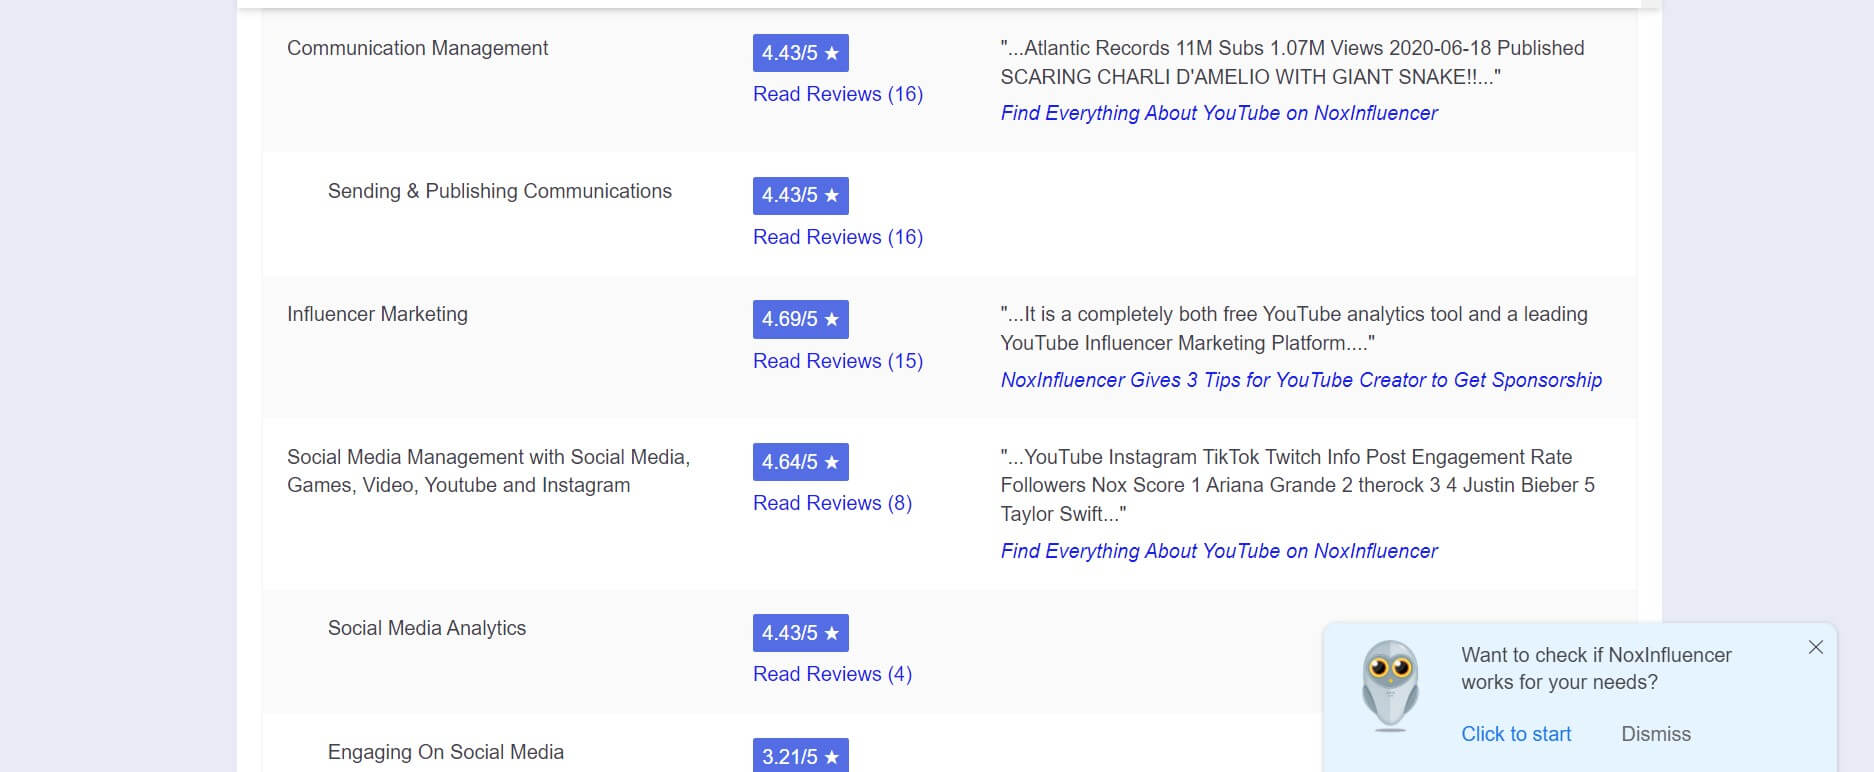Click the Want to check if NoxInfluencer text
The image size is (1874, 772).
click(1596, 668)
